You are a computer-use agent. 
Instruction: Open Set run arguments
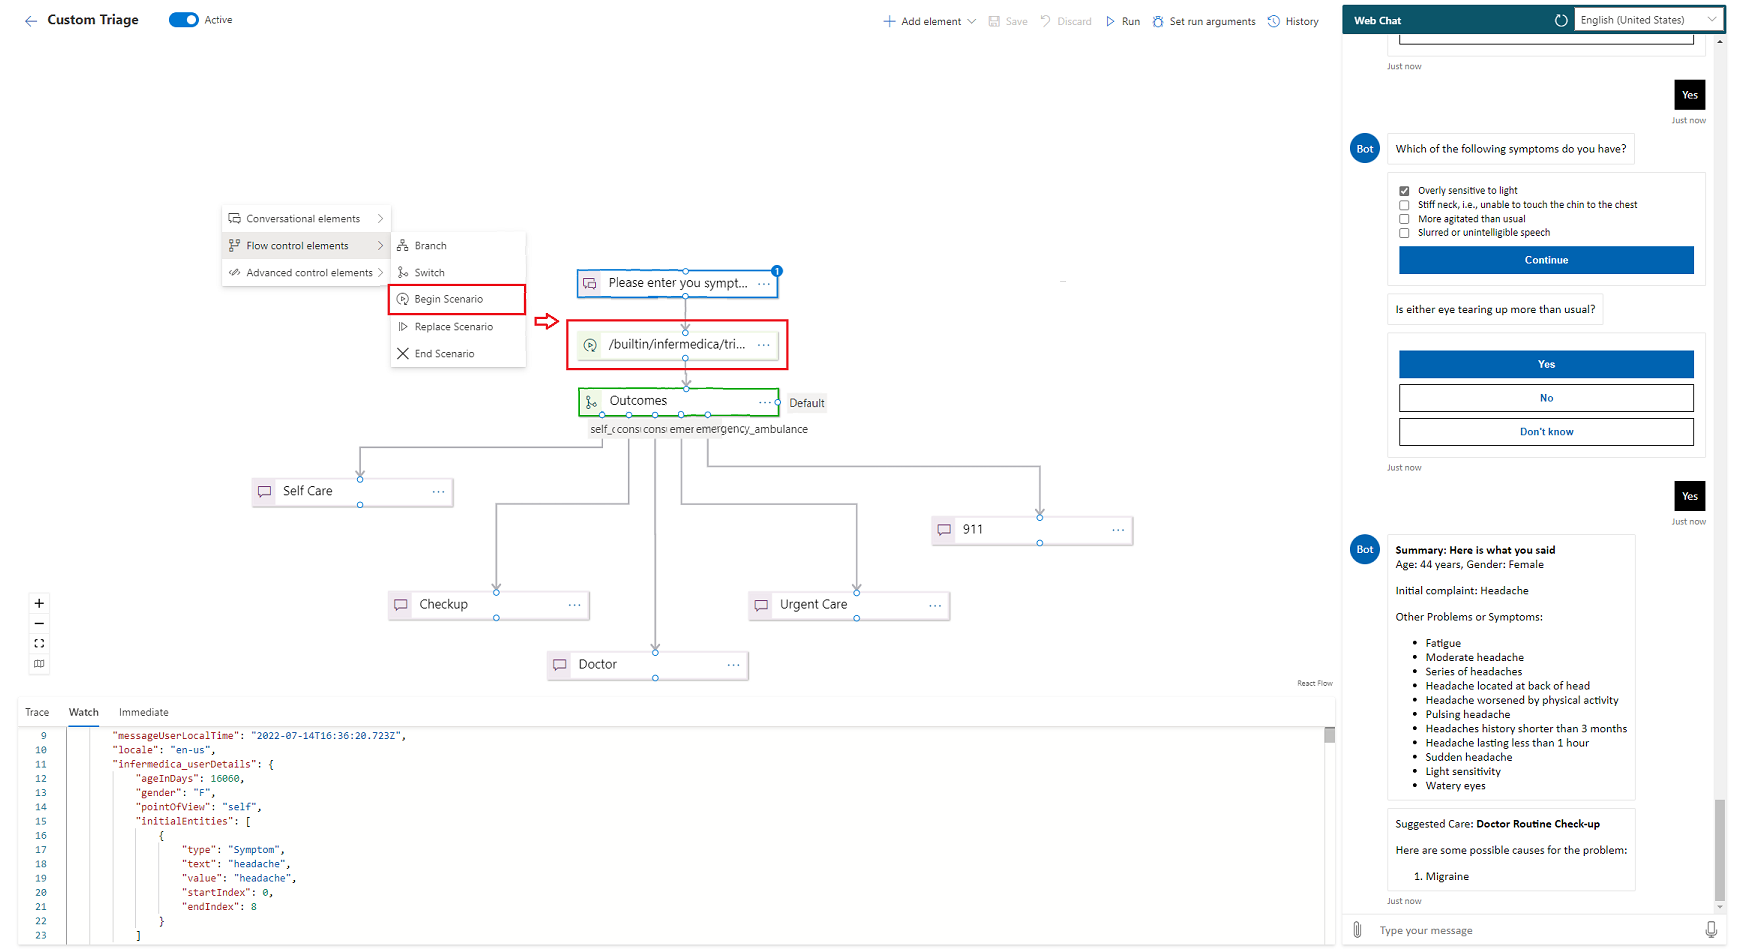click(x=1204, y=21)
